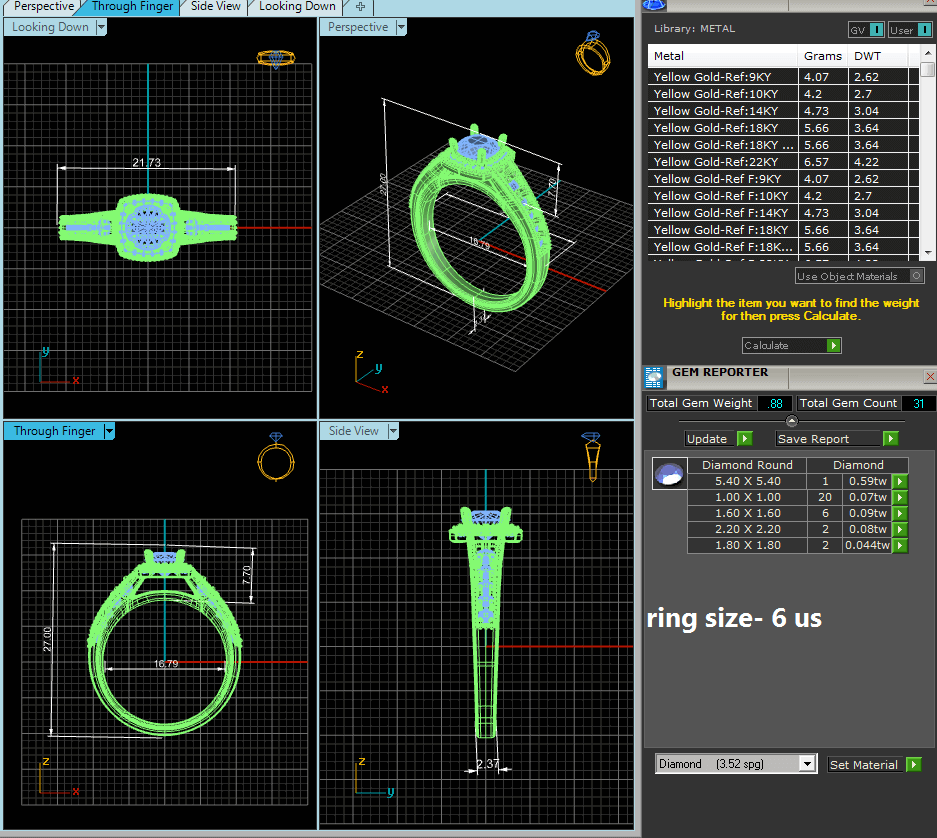The height and width of the screenshot is (838, 937).
Task: Toggle the User library switch
Action: coord(924,30)
